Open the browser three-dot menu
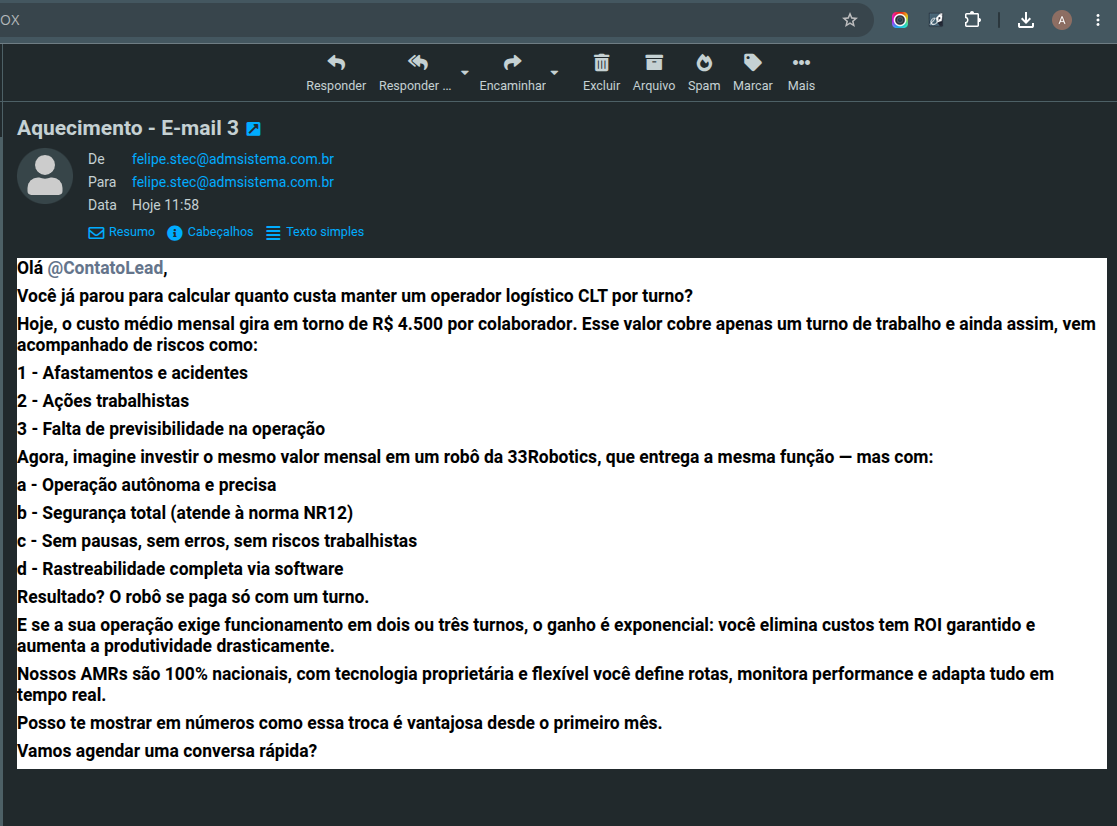 (1098, 20)
